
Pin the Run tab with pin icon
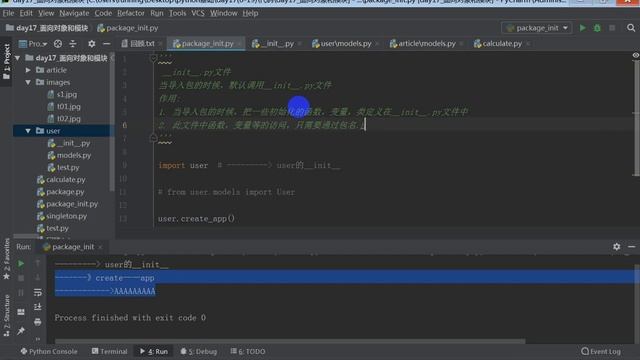tap(20, 331)
